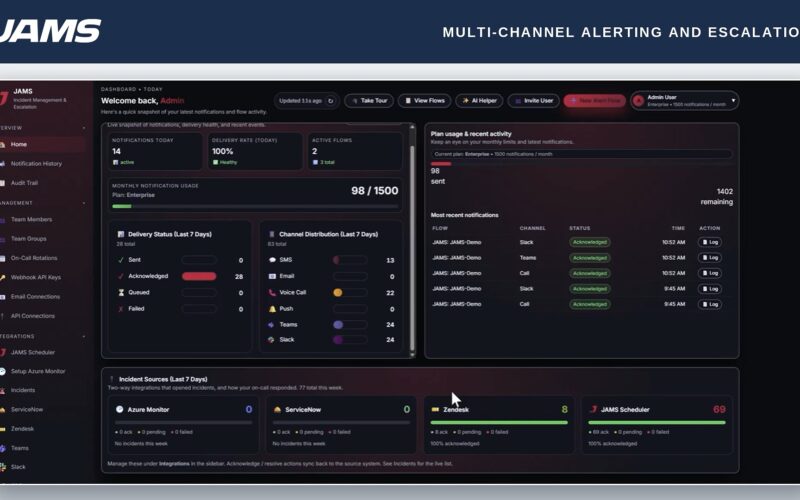Click the 98 / 1500 usage value
800x500 pixels.
click(x=374, y=191)
